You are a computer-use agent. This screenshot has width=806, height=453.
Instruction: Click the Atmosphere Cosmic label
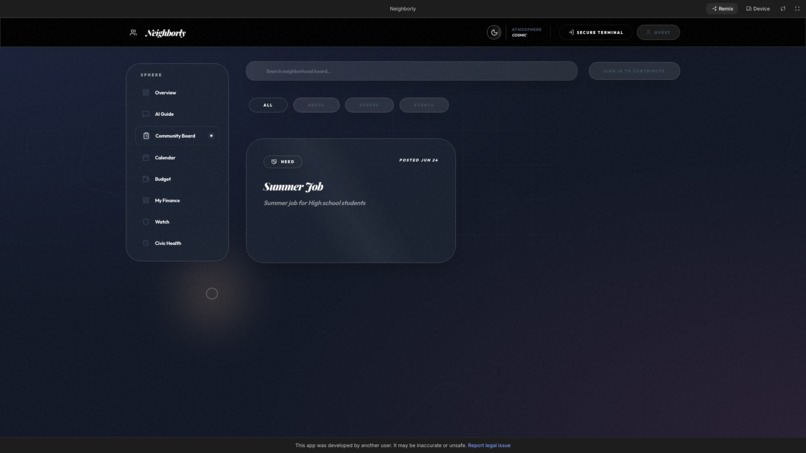click(526, 32)
